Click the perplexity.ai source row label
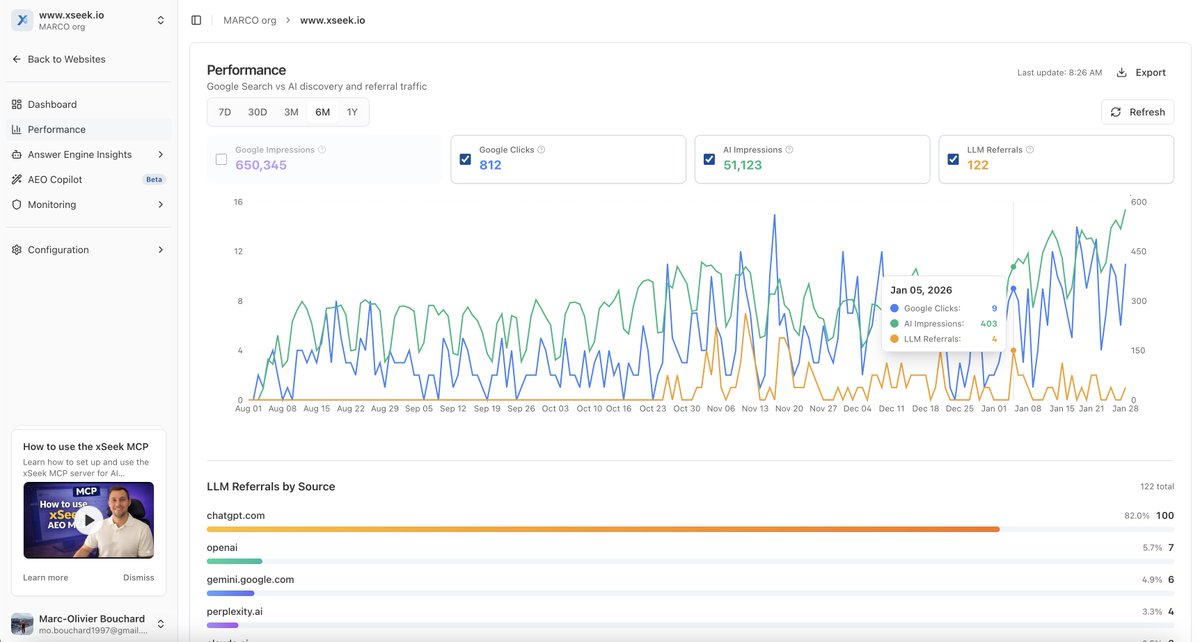Viewport: 1200px width, 642px height. 235,611
